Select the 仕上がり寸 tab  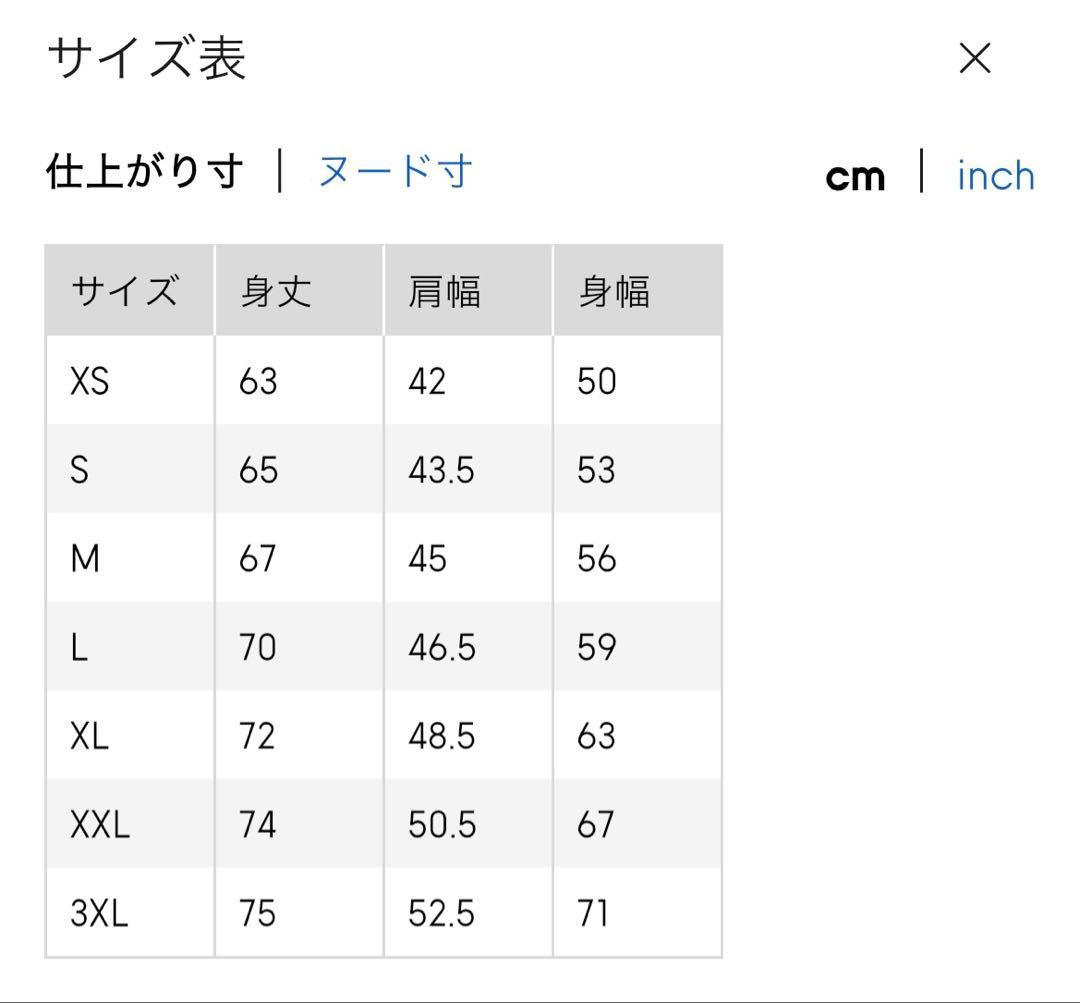coord(144,172)
